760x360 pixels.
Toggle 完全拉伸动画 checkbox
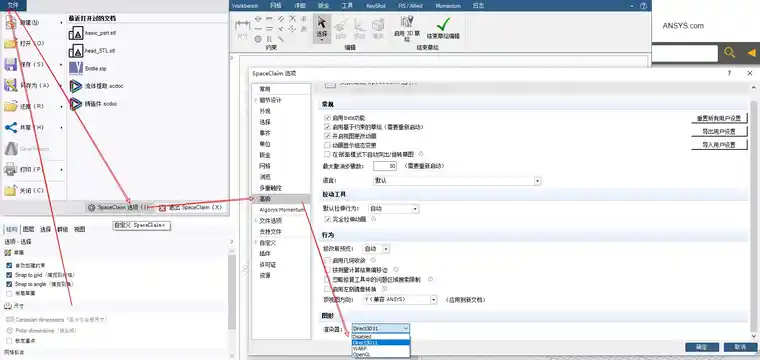[327, 219]
